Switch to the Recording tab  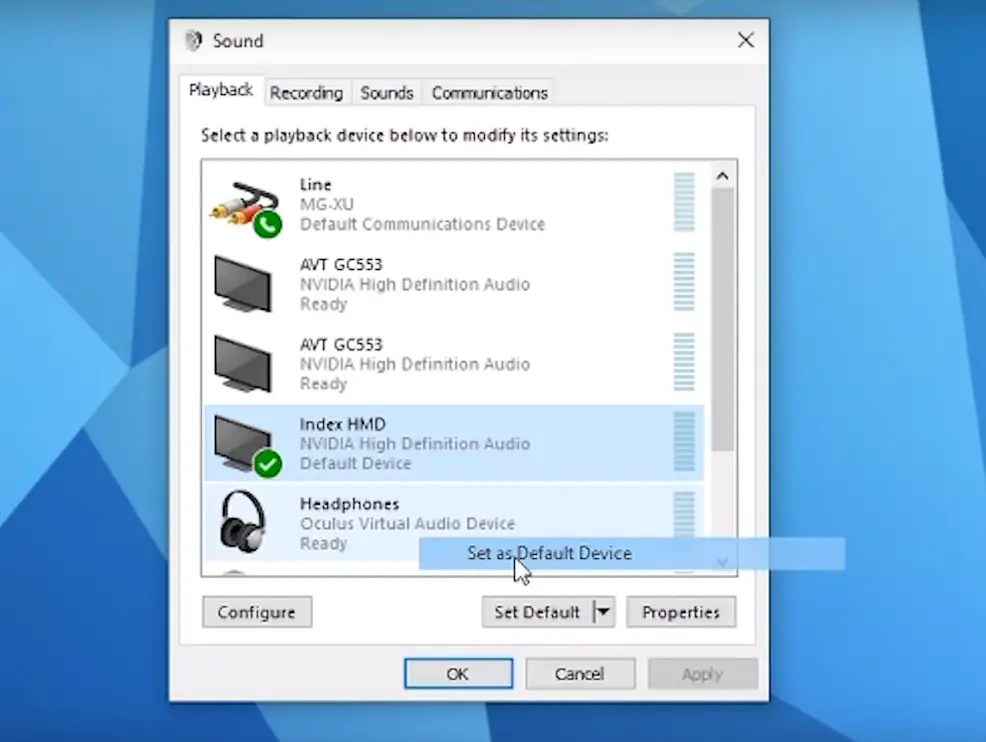click(307, 93)
